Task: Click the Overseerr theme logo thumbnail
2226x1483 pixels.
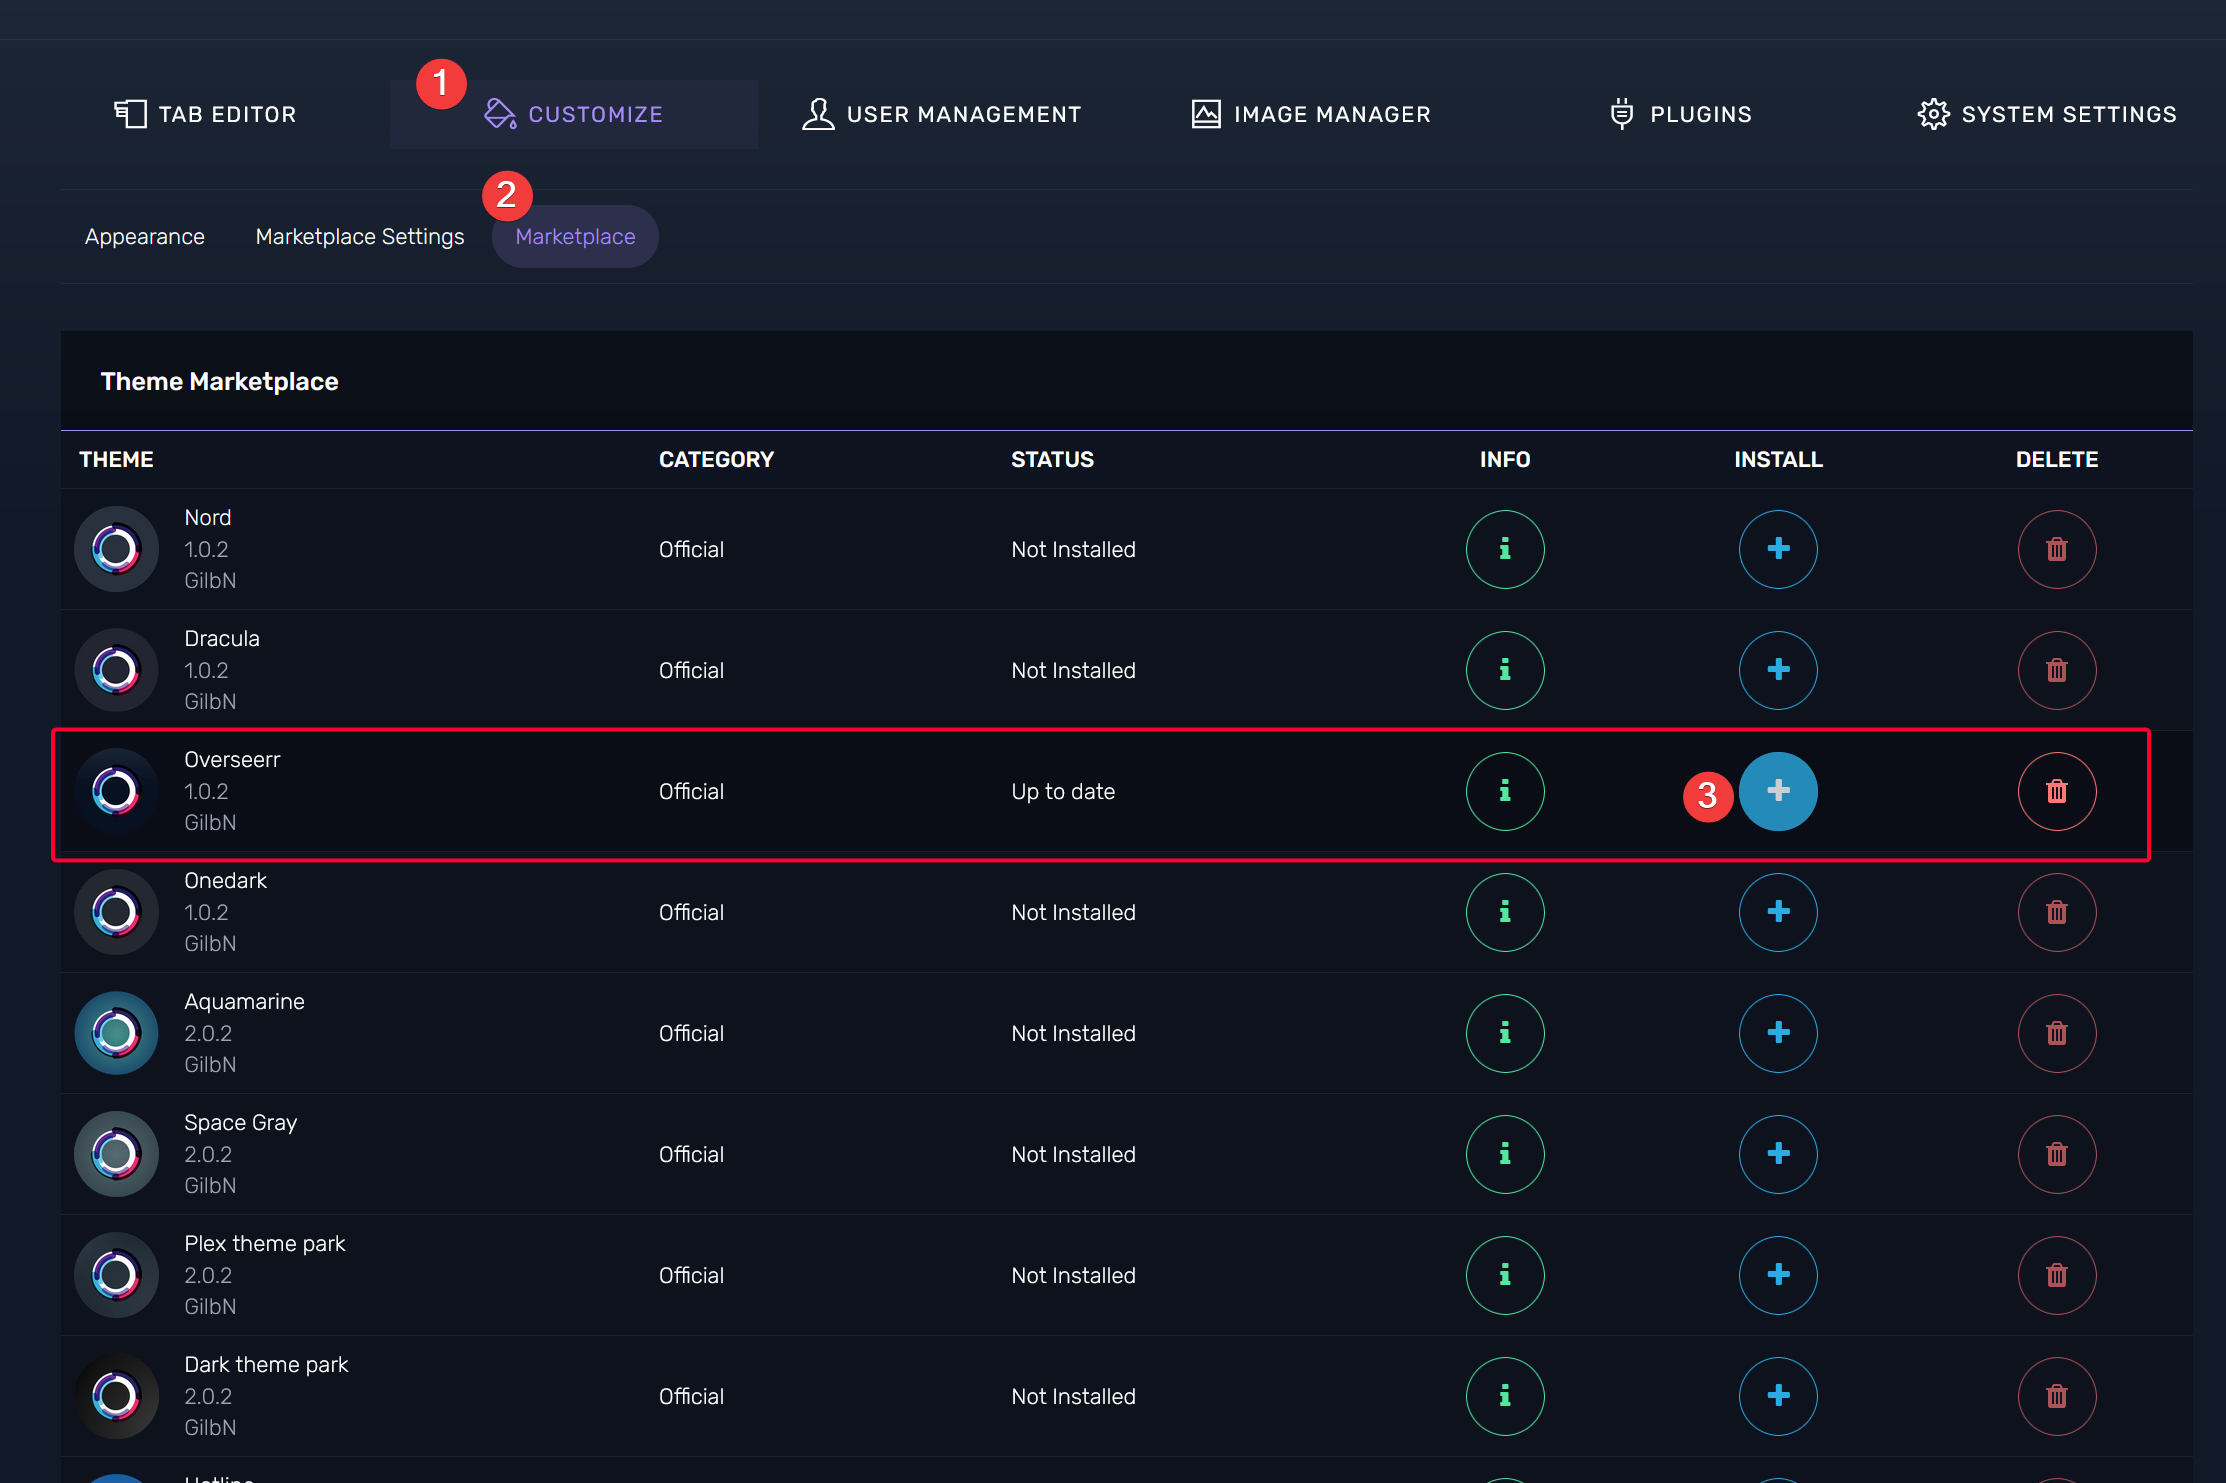Action: (x=116, y=791)
